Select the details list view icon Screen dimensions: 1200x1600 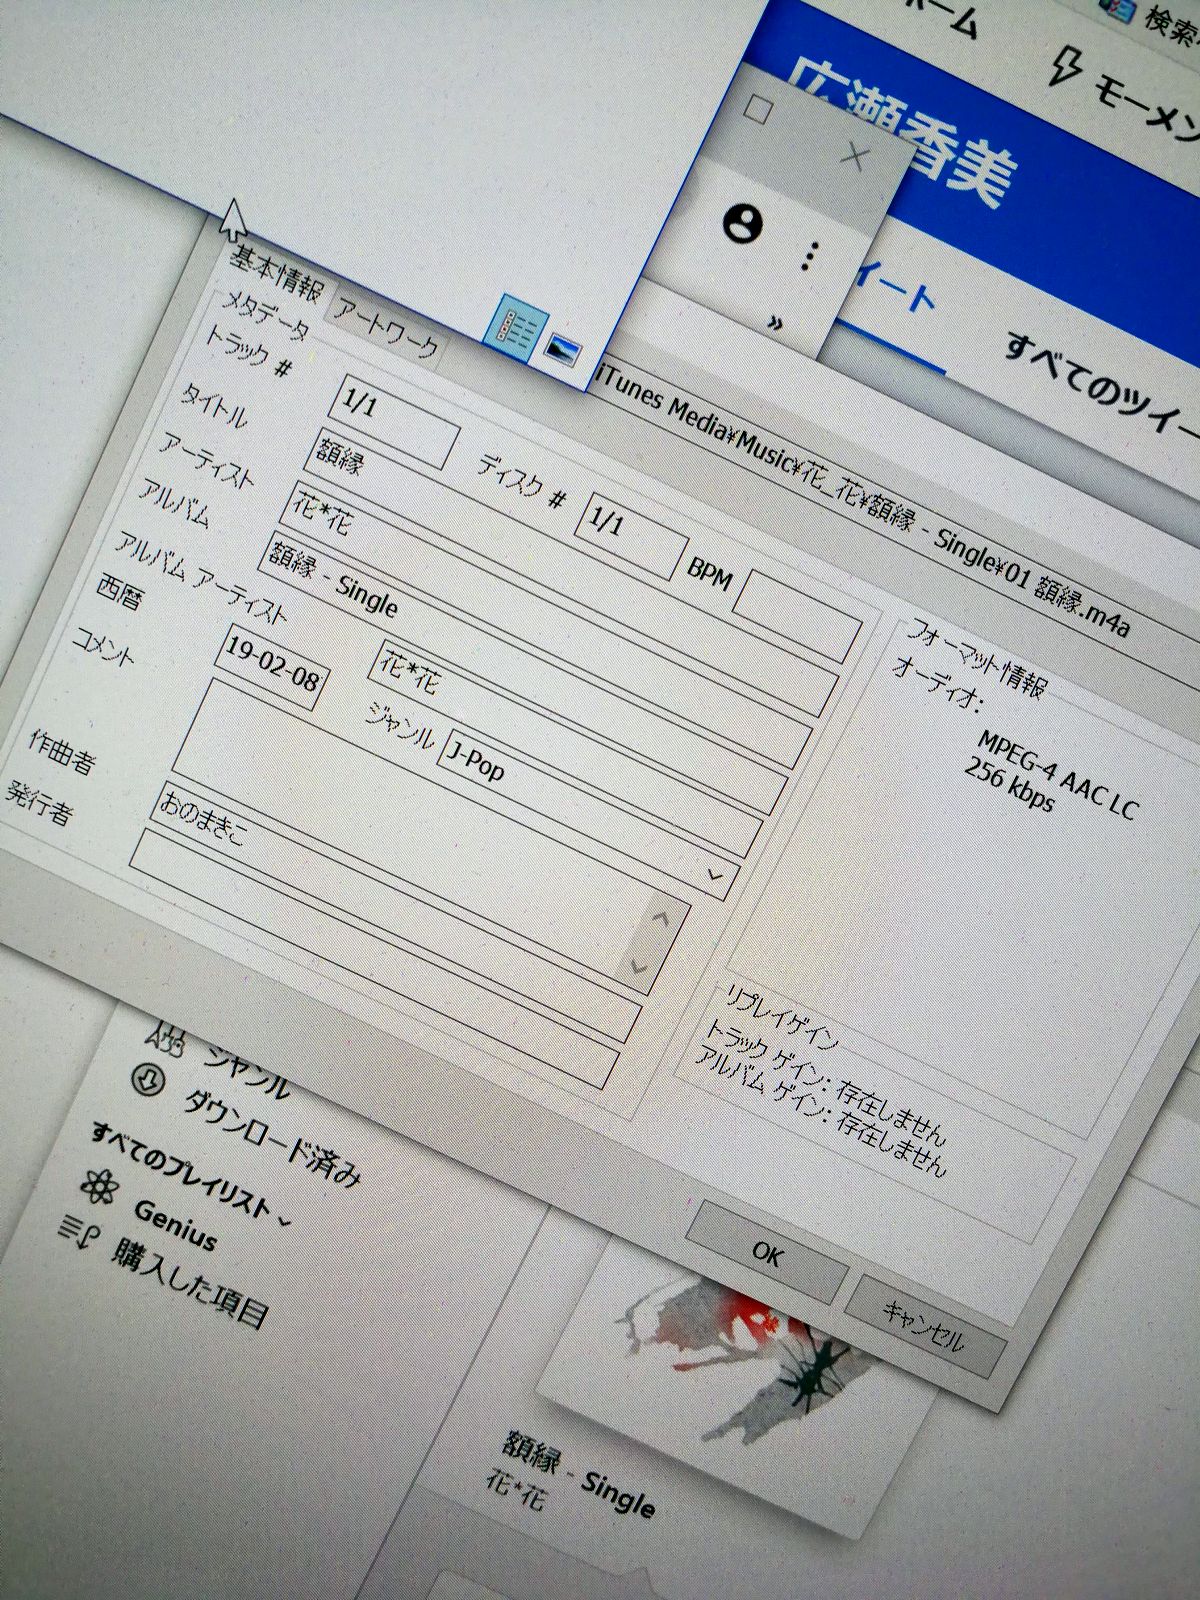click(517, 326)
